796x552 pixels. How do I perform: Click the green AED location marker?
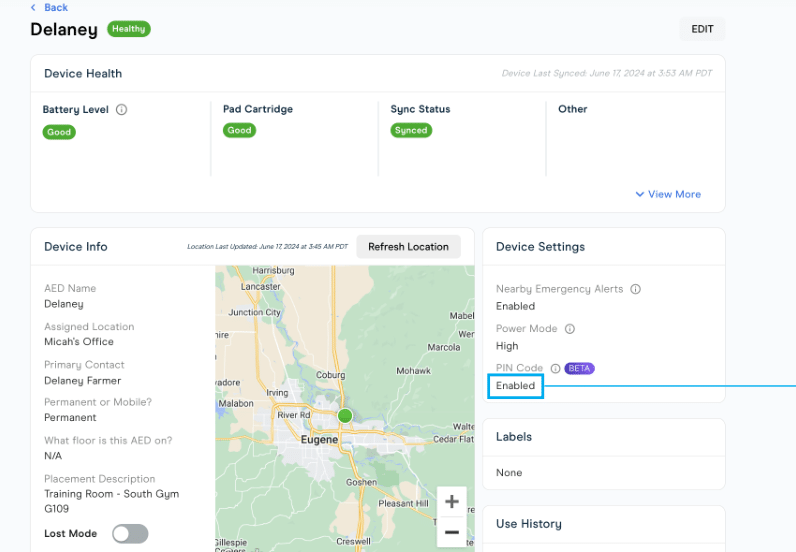tap(345, 415)
